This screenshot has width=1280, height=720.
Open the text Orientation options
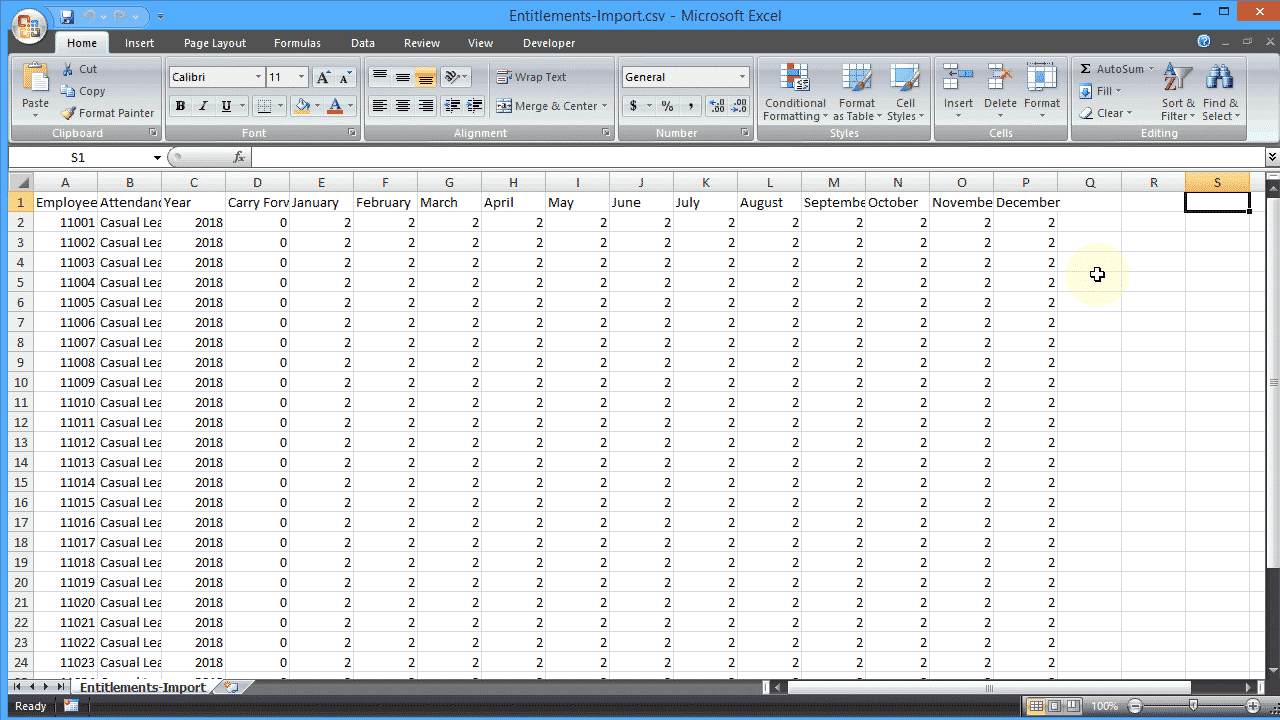(455, 77)
